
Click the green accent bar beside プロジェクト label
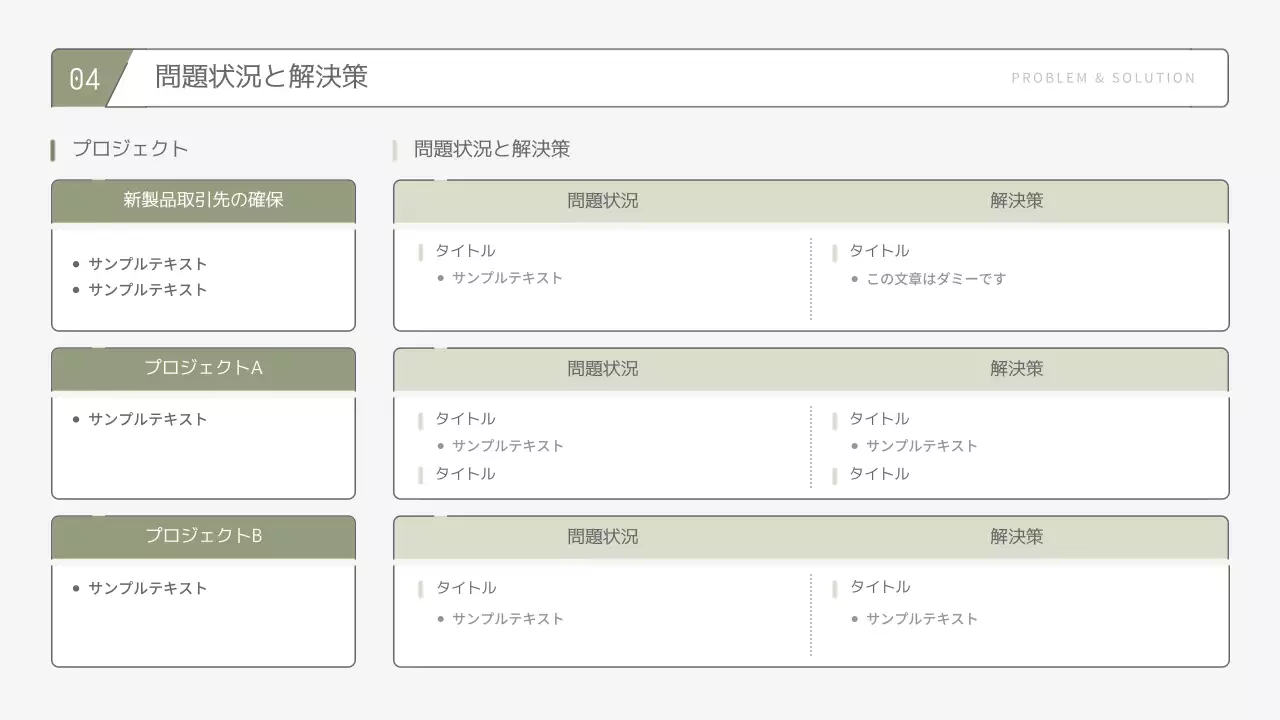pyautogui.click(x=53, y=148)
